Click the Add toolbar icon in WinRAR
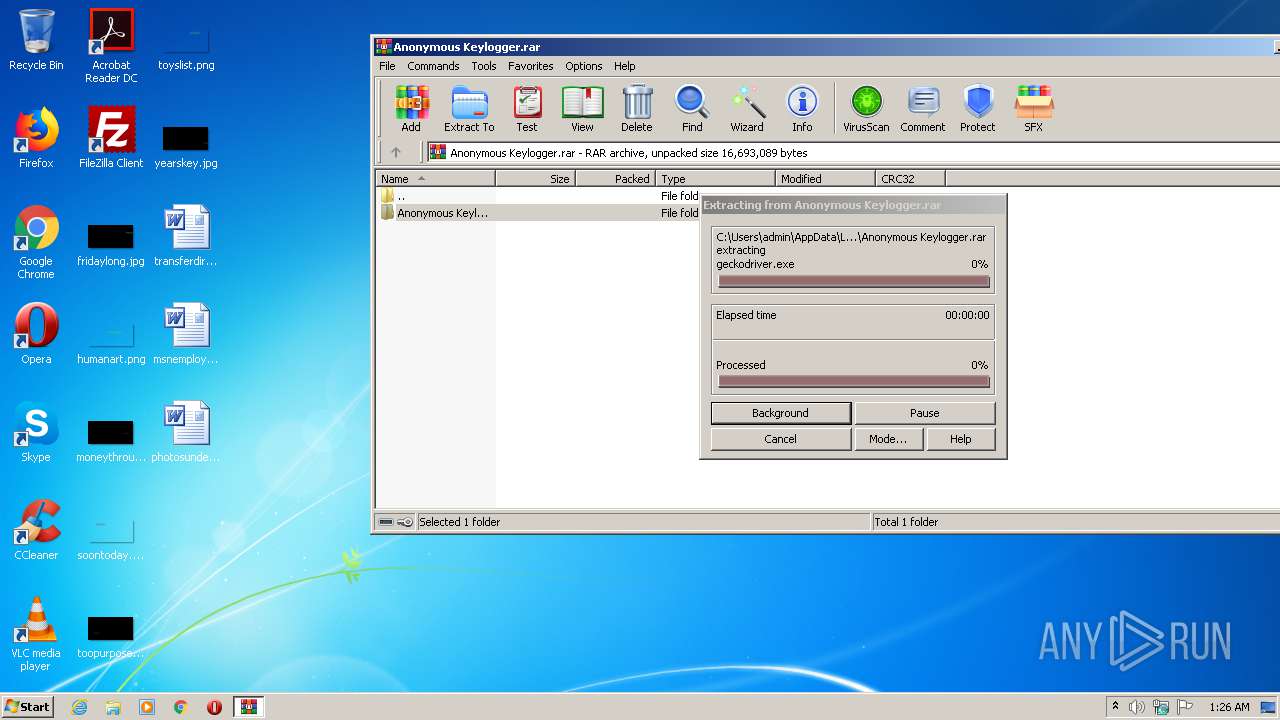The height and width of the screenshot is (720, 1280). pos(411,108)
